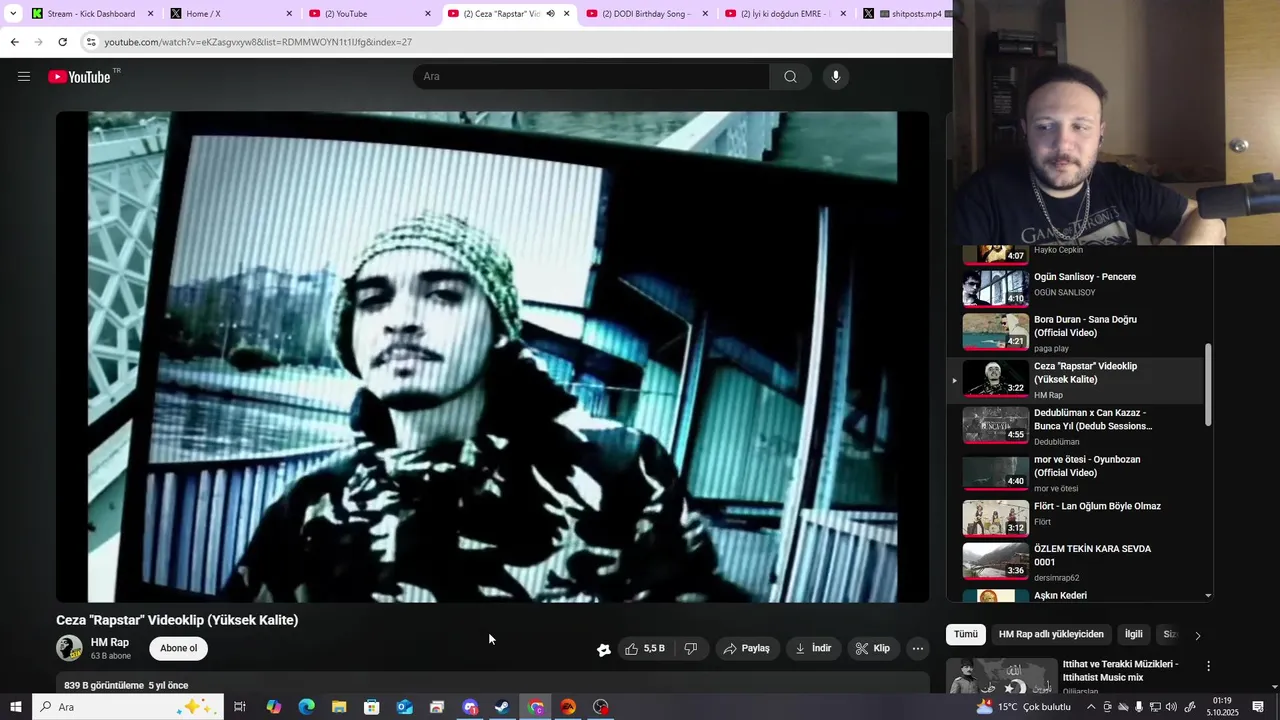Image resolution: width=1280 pixels, height=720 pixels.
Task: Switch to shitposts.mp4 tab
Action: click(x=908, y=14)
